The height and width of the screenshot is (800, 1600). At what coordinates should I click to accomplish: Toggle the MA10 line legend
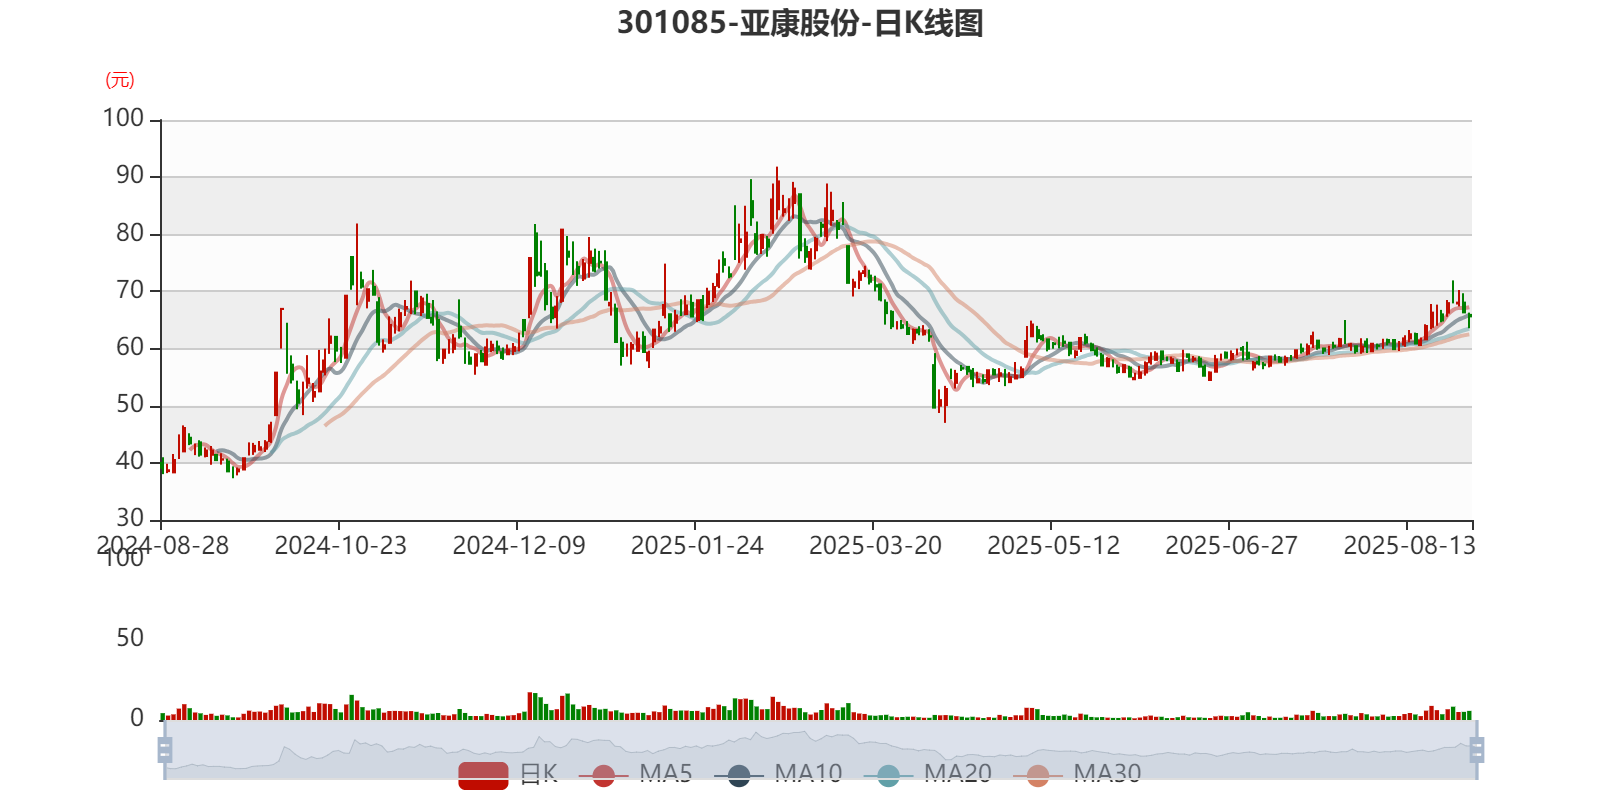pyautogui.click(x=778, y=774)
